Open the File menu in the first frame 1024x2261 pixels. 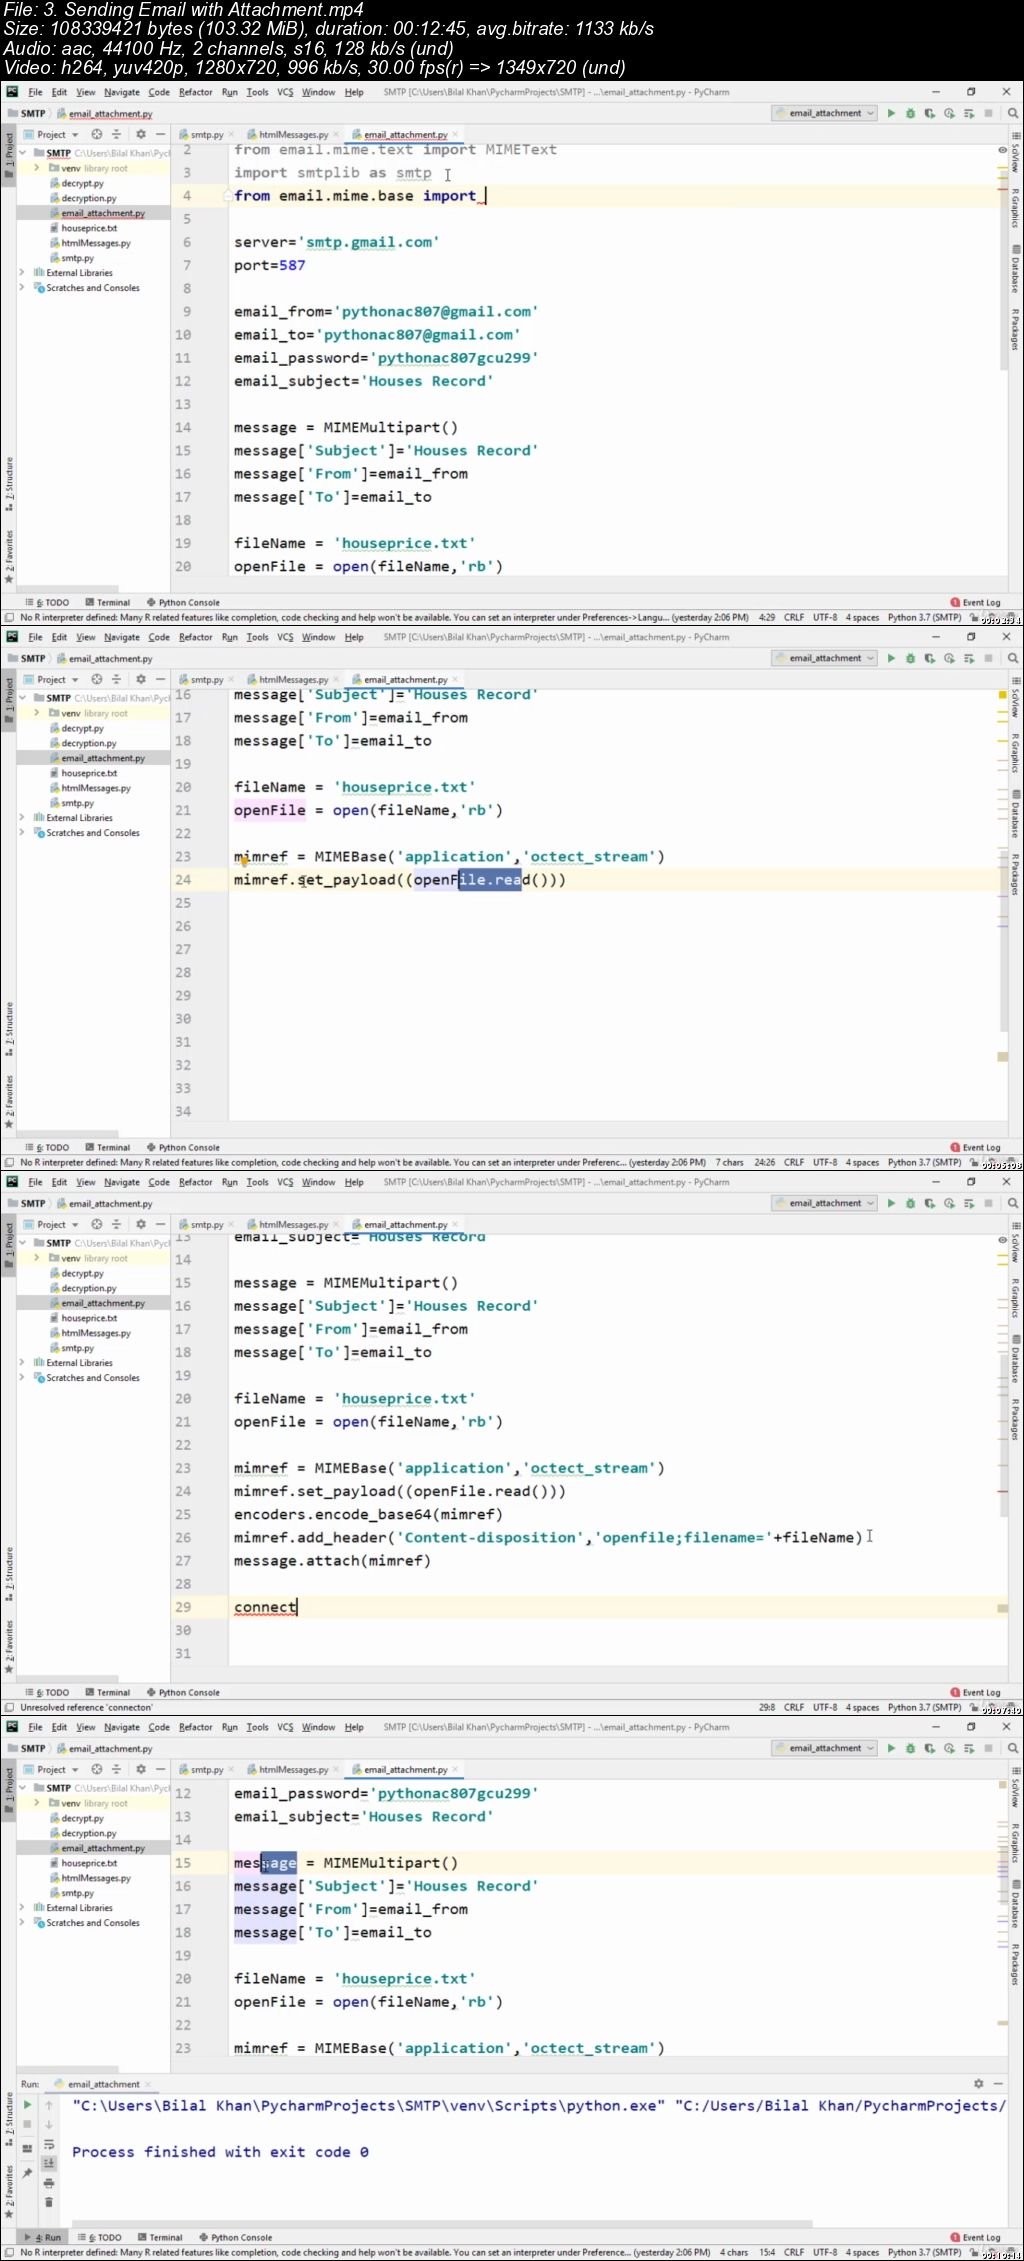click(35, 92)
